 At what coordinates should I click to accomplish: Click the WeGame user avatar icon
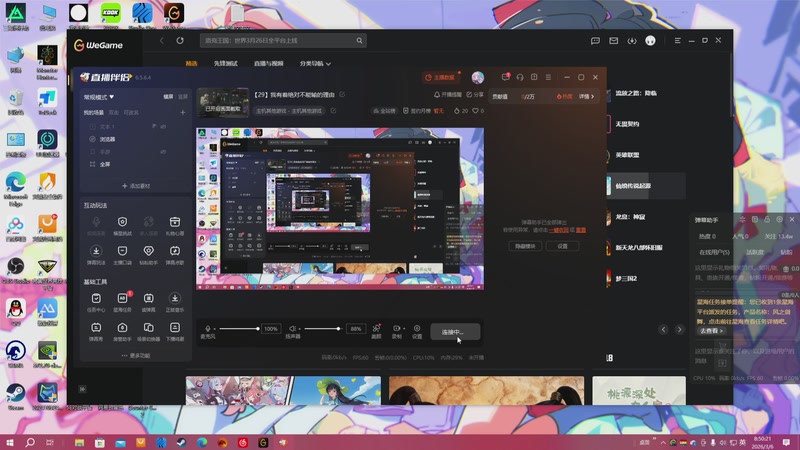[651, 40]
